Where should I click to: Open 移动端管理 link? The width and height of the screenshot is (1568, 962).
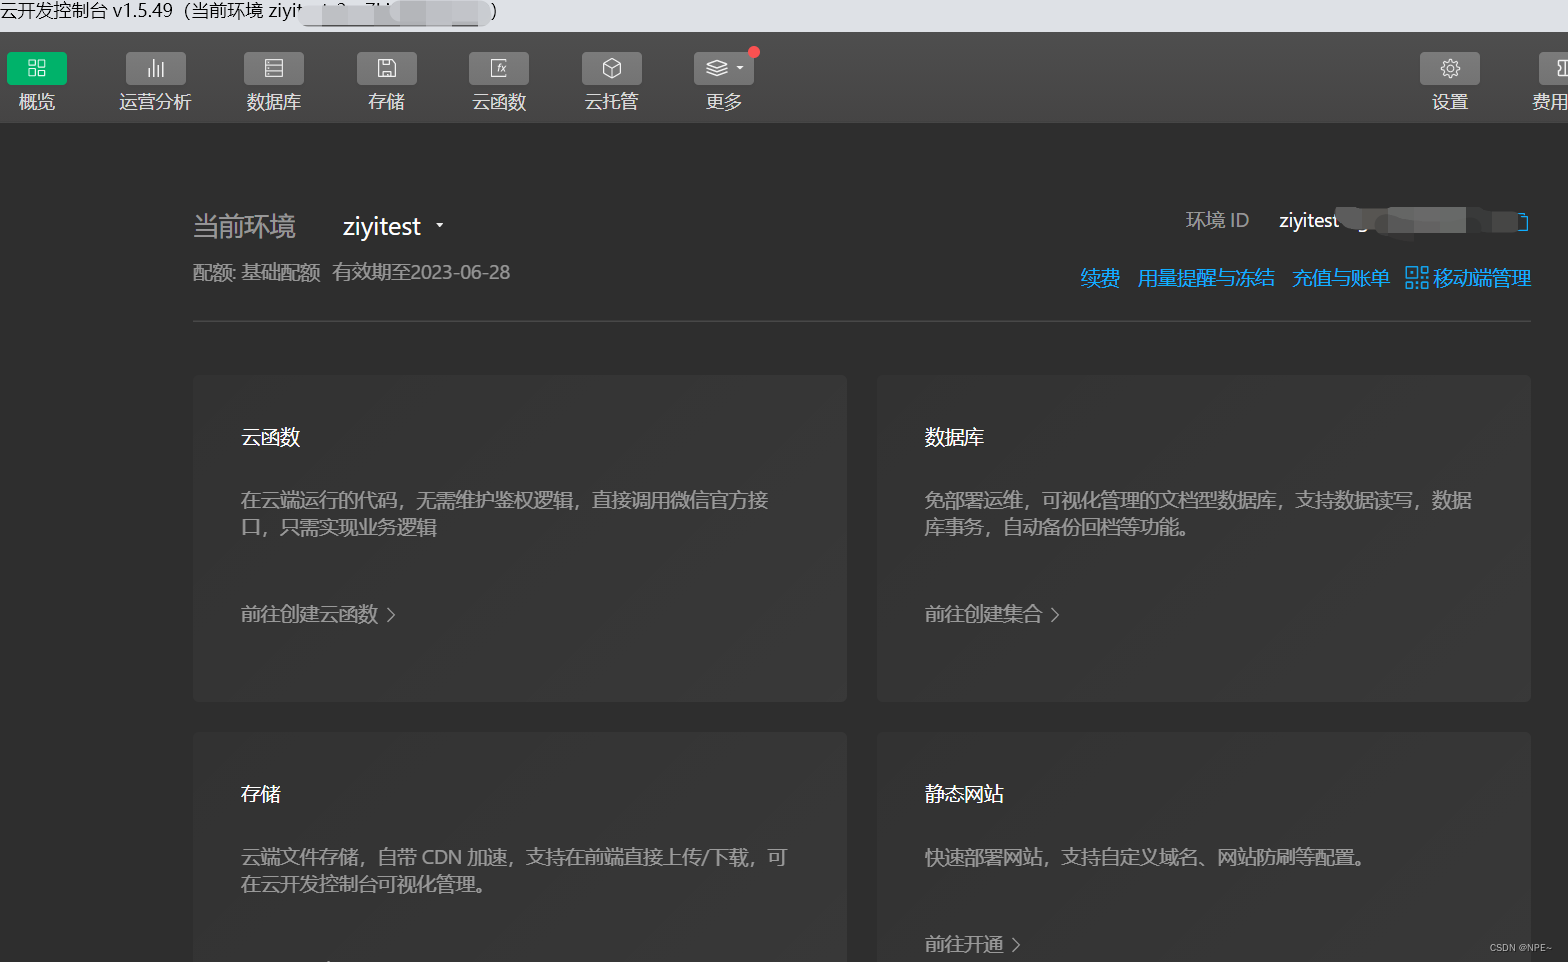[1482, 278]
